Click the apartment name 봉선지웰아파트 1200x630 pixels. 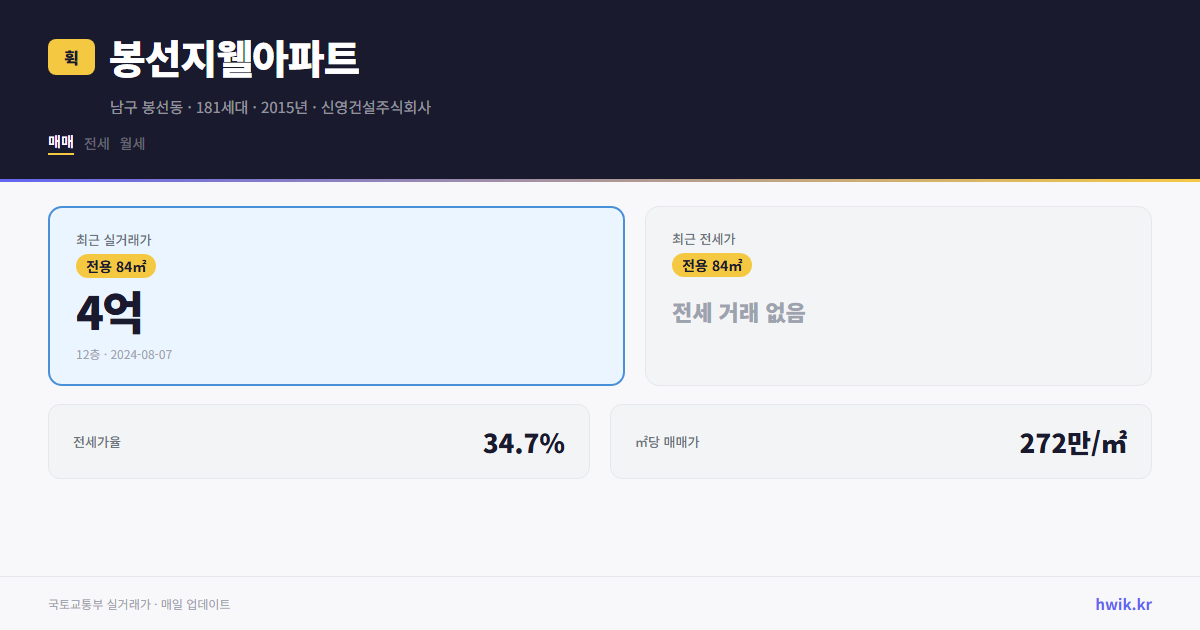(x=233, y=58)
